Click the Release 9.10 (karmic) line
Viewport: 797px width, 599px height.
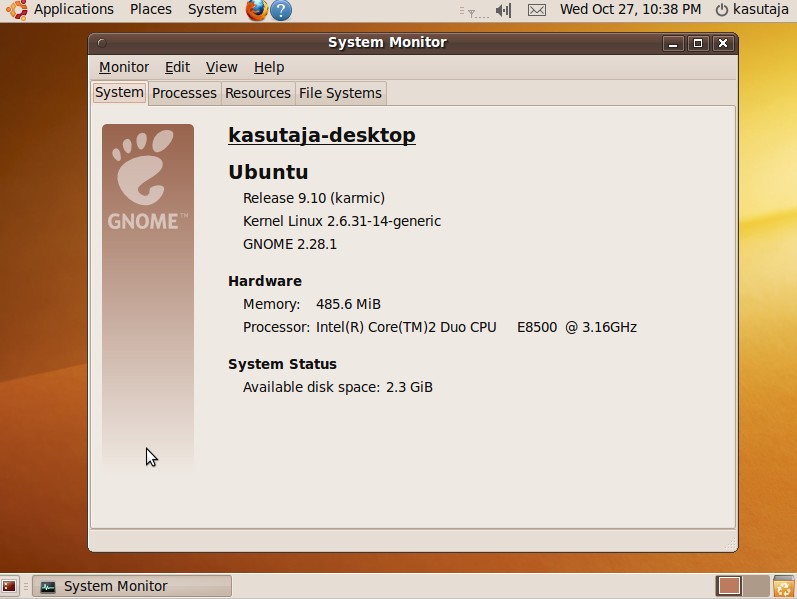coord(314,198)
